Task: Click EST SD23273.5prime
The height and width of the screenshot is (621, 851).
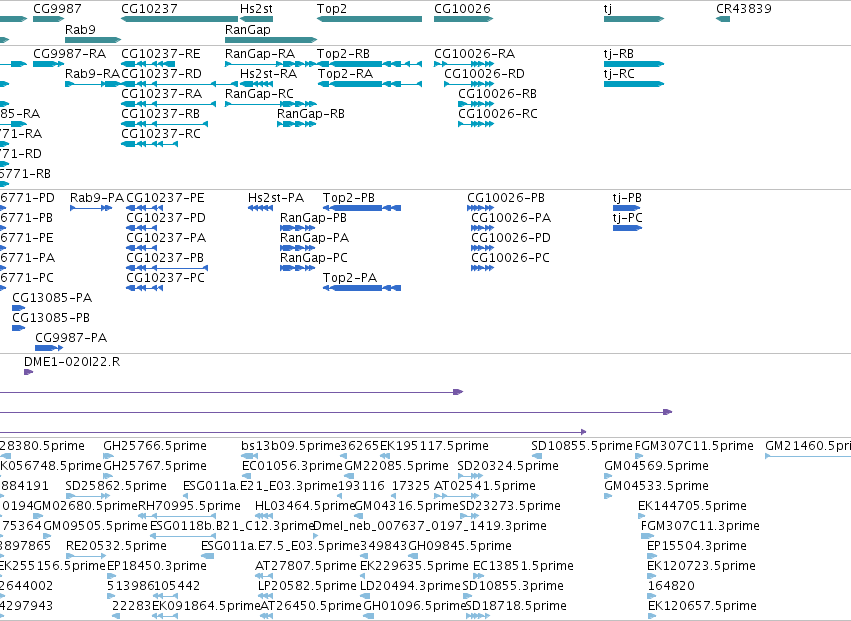Action: coord(510,506)
